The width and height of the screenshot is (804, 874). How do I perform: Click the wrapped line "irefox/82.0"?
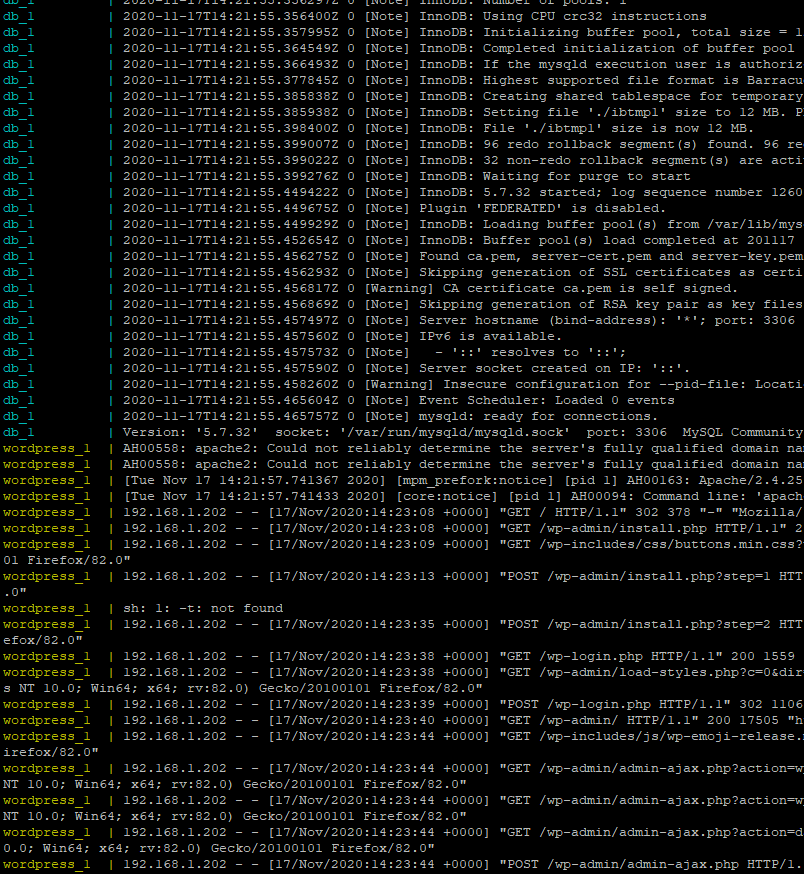pos(51,752)
